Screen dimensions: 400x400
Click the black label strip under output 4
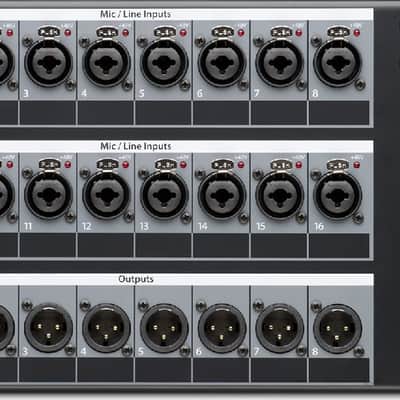tap(106, 370)
